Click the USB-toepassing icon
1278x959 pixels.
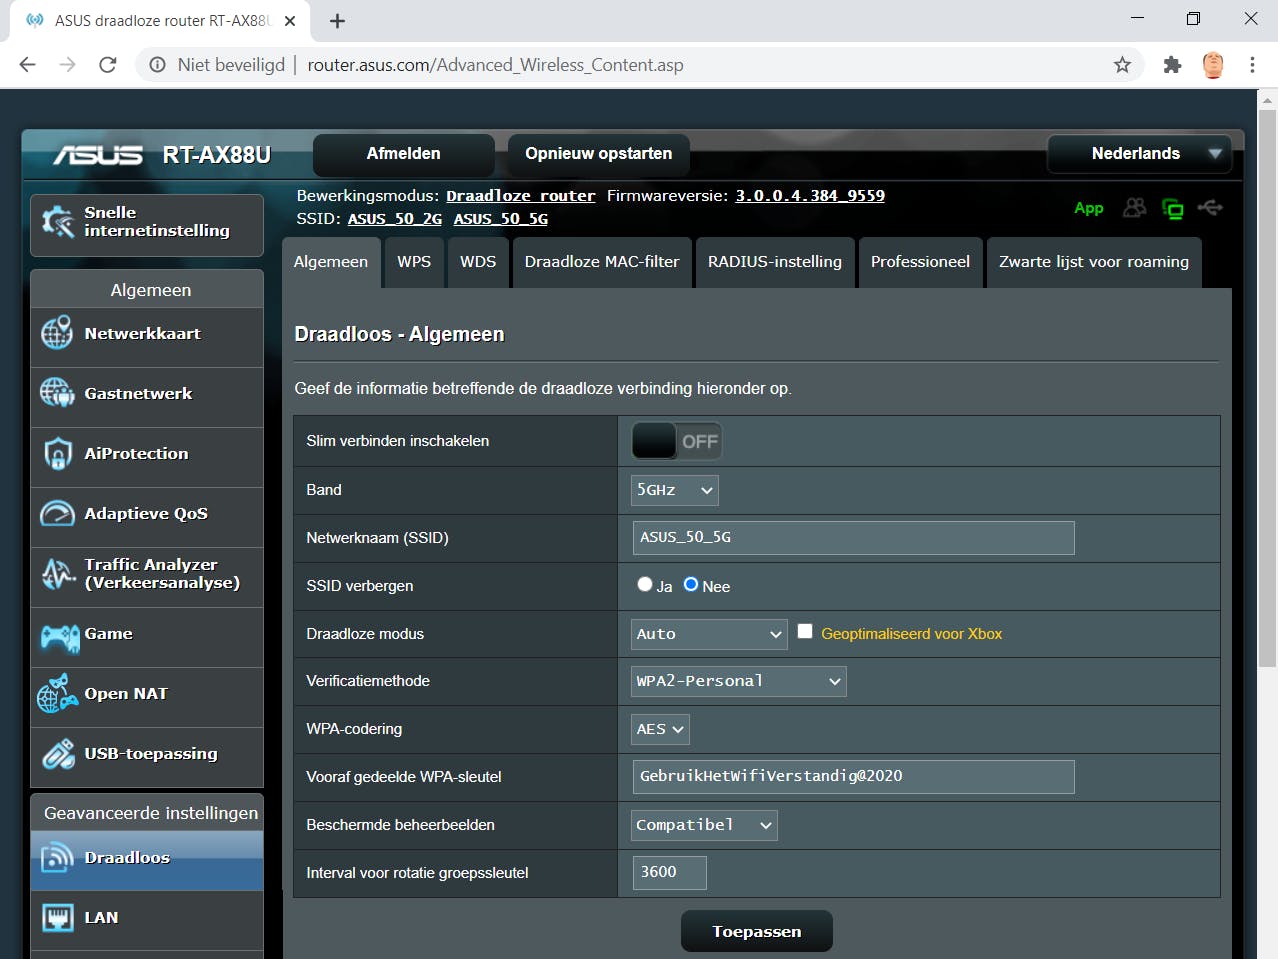58,753
